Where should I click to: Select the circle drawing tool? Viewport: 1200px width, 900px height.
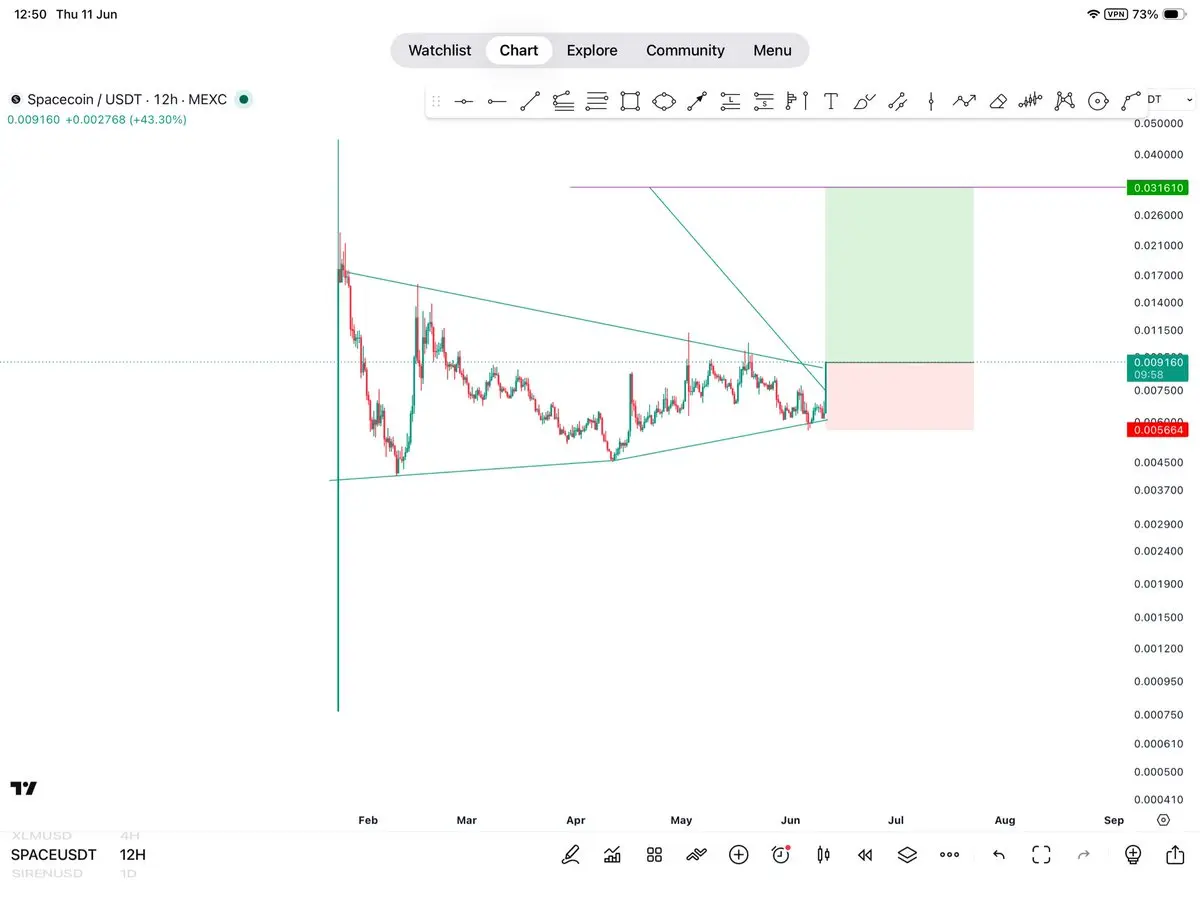pyautogui.click(x=1098, y=101)
